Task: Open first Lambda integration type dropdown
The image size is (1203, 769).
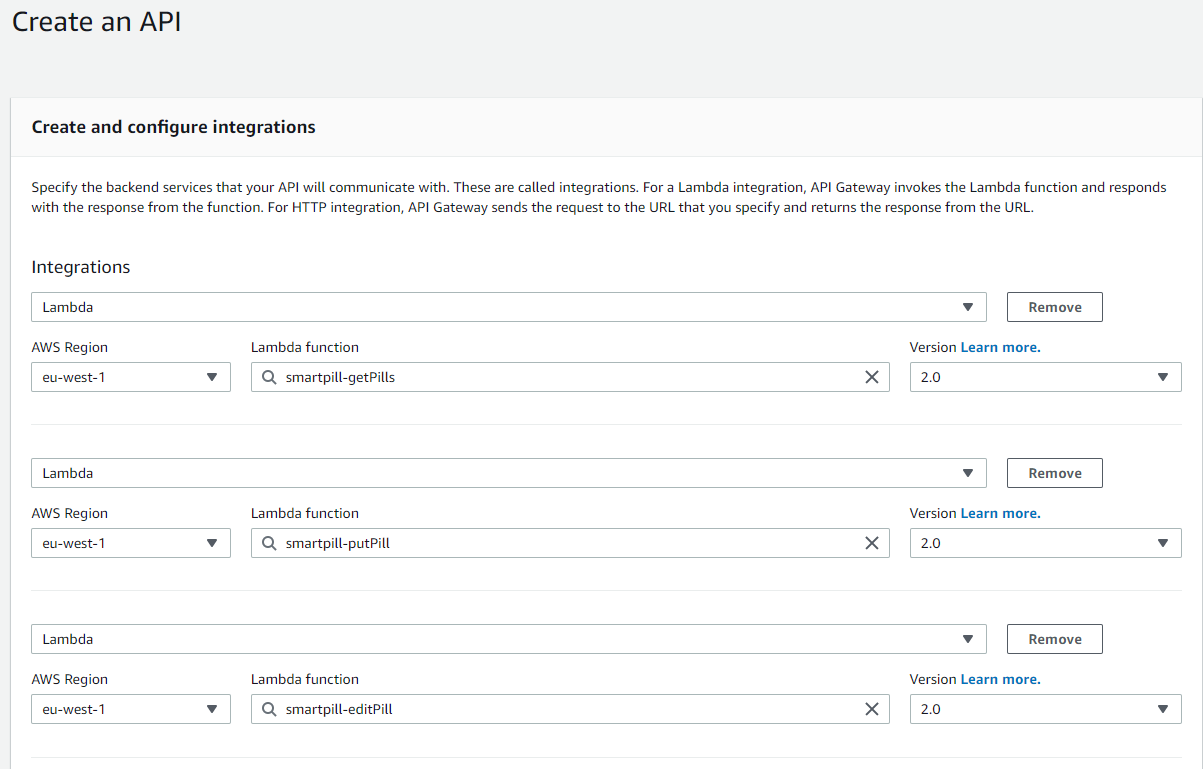Action: [508, 307]
